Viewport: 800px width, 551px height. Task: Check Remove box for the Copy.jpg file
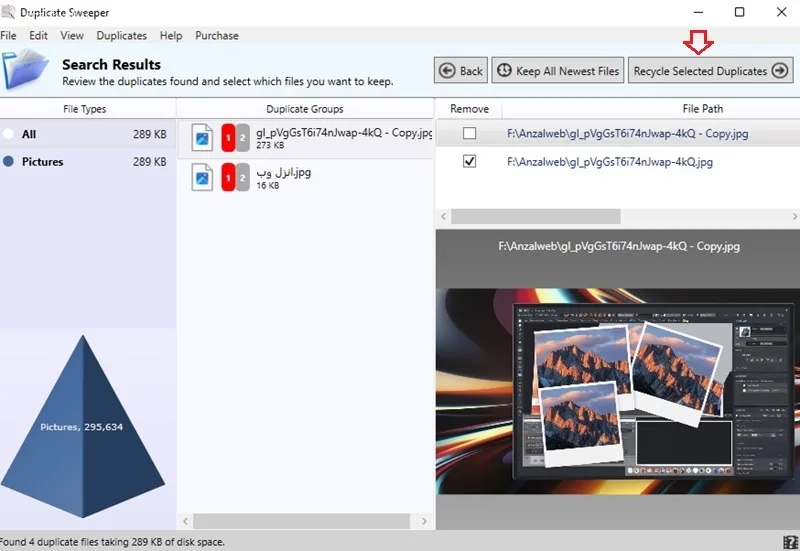(x=469, y=133)
